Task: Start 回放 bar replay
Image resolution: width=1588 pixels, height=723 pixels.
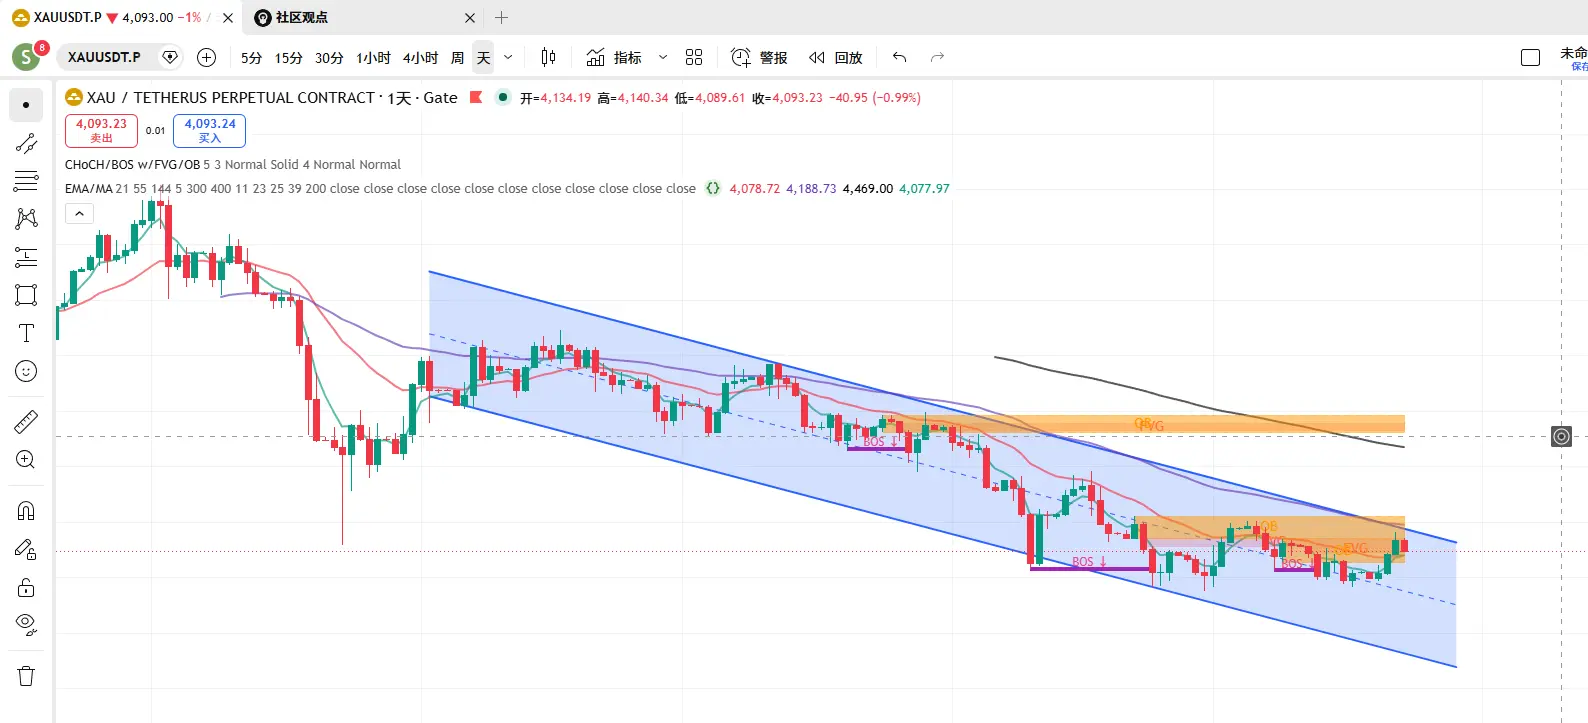Action: (836, 57)
